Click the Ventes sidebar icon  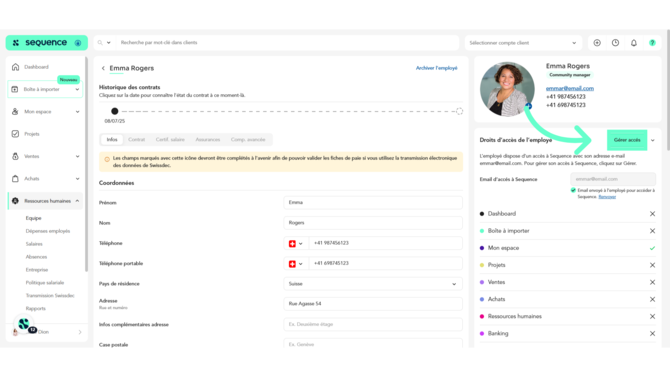pyautogui.click(x=15, y=156)
